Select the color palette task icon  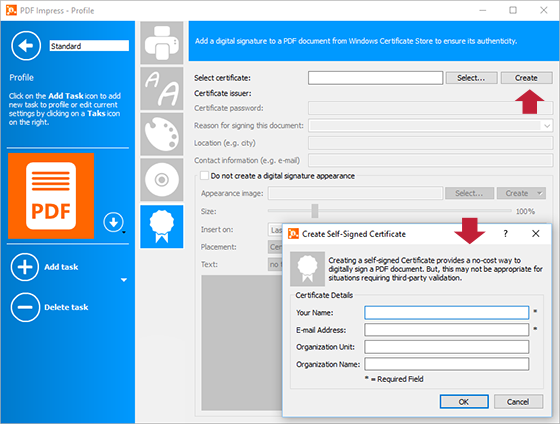tap(162, 134)
